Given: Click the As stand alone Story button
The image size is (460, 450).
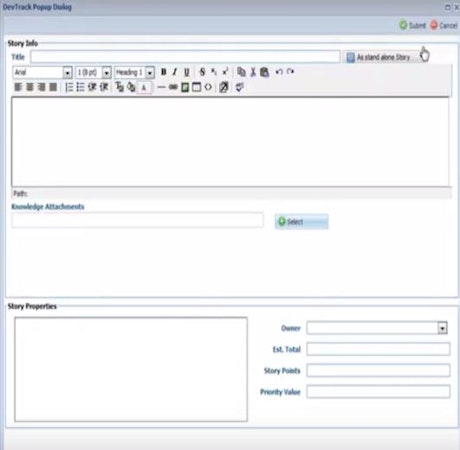Looking at the screenshot, I should 379,57.
